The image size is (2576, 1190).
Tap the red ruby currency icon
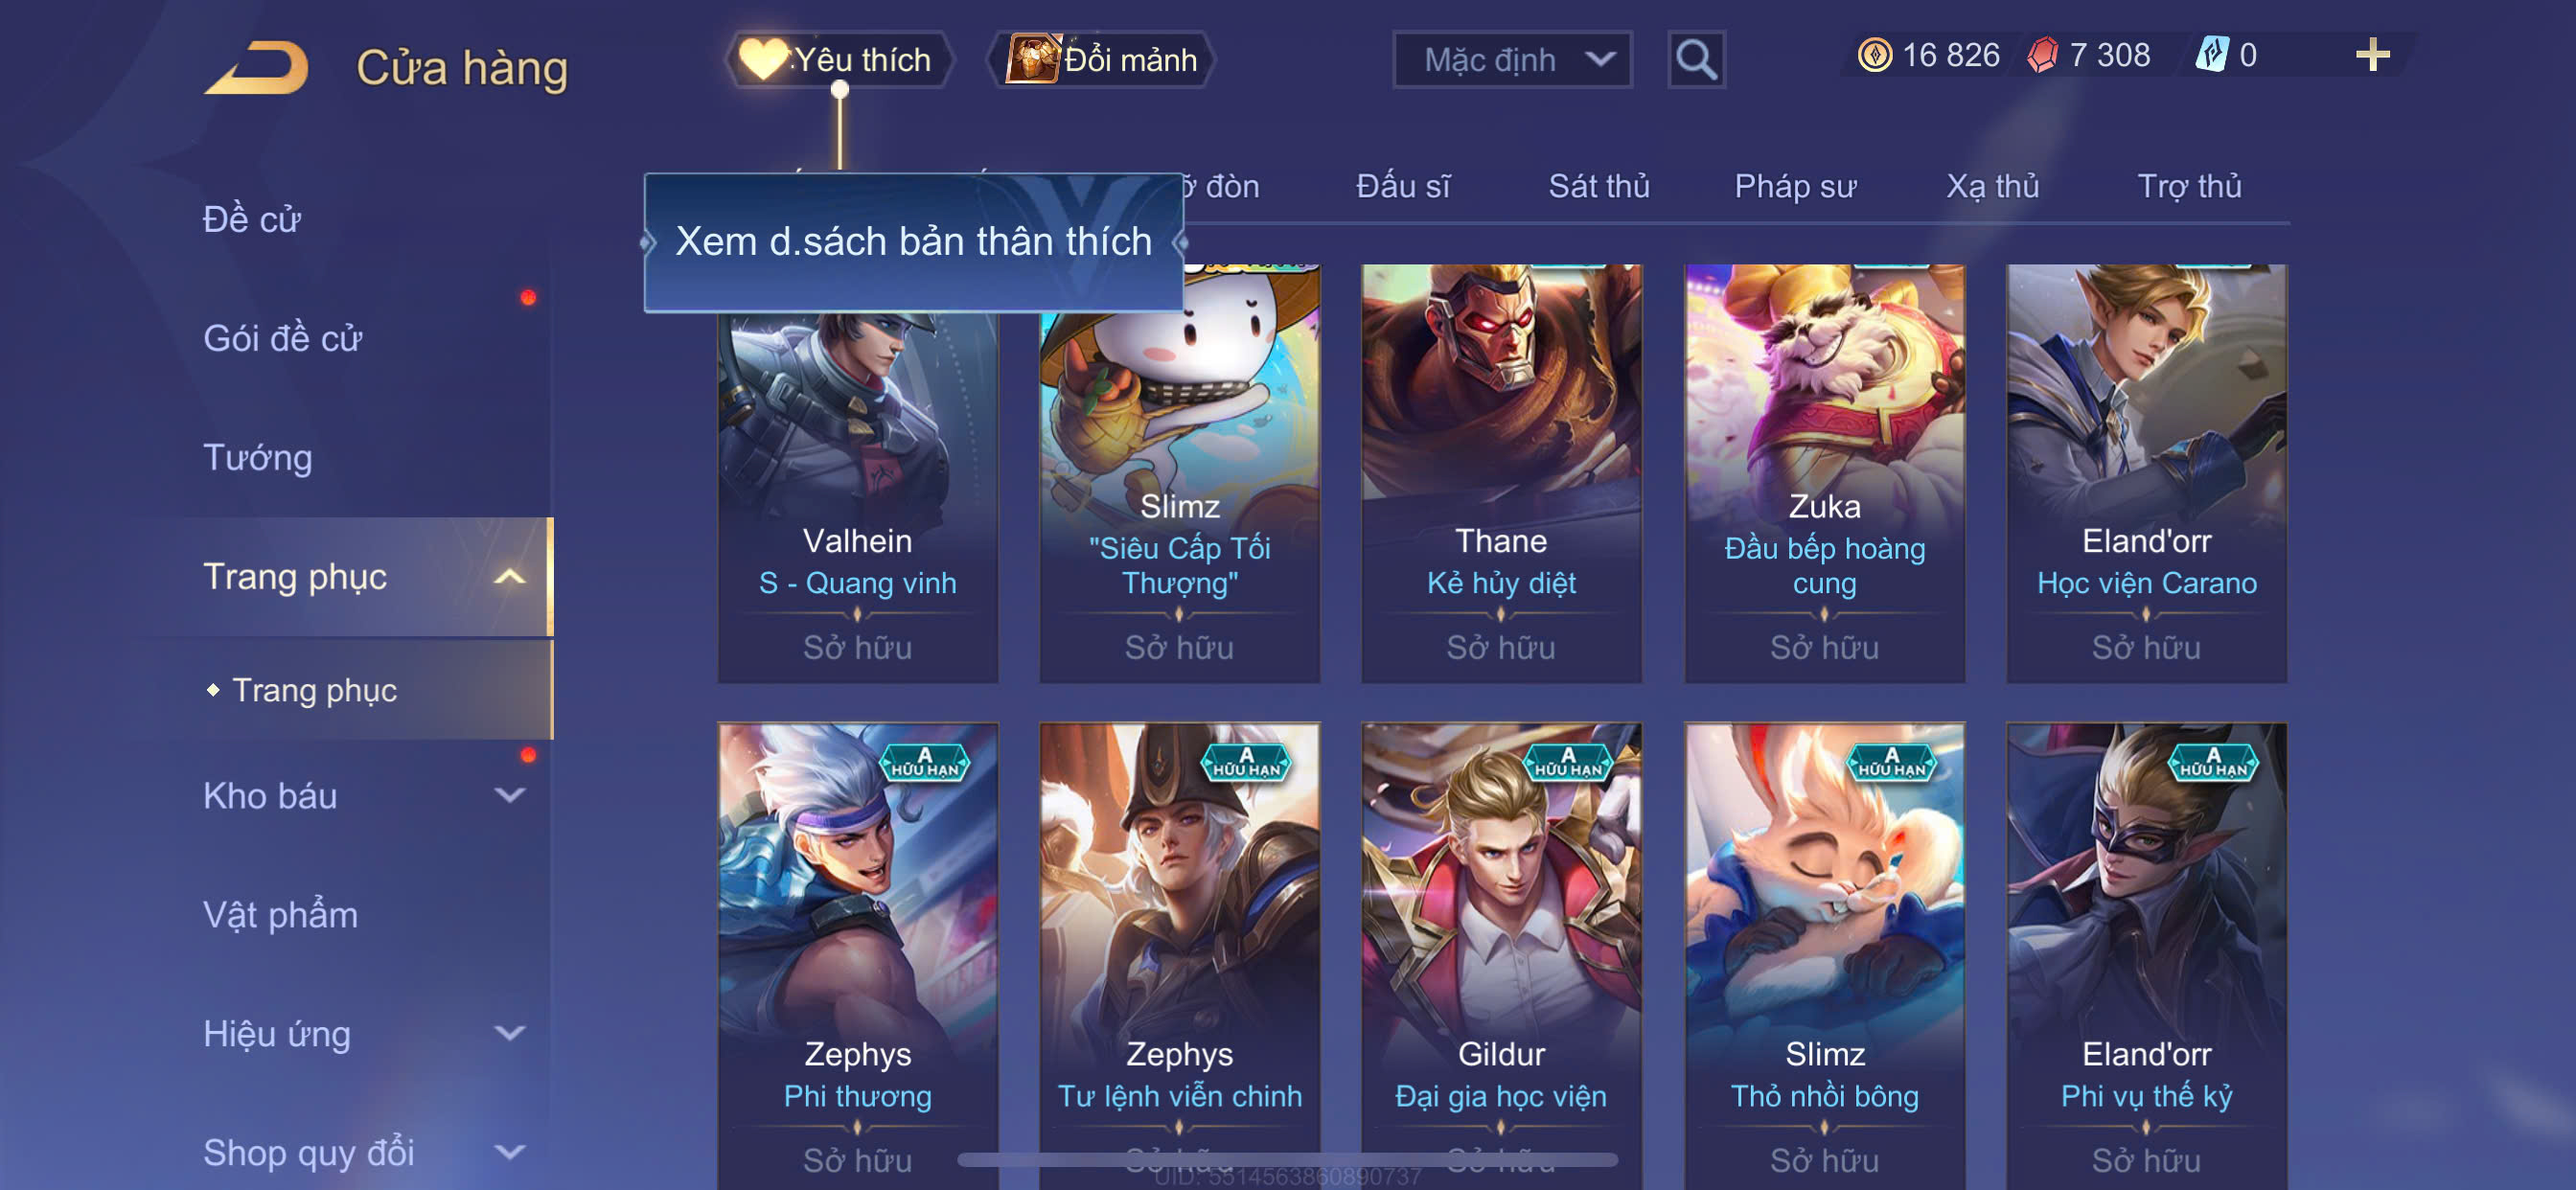coord(2042,55)
